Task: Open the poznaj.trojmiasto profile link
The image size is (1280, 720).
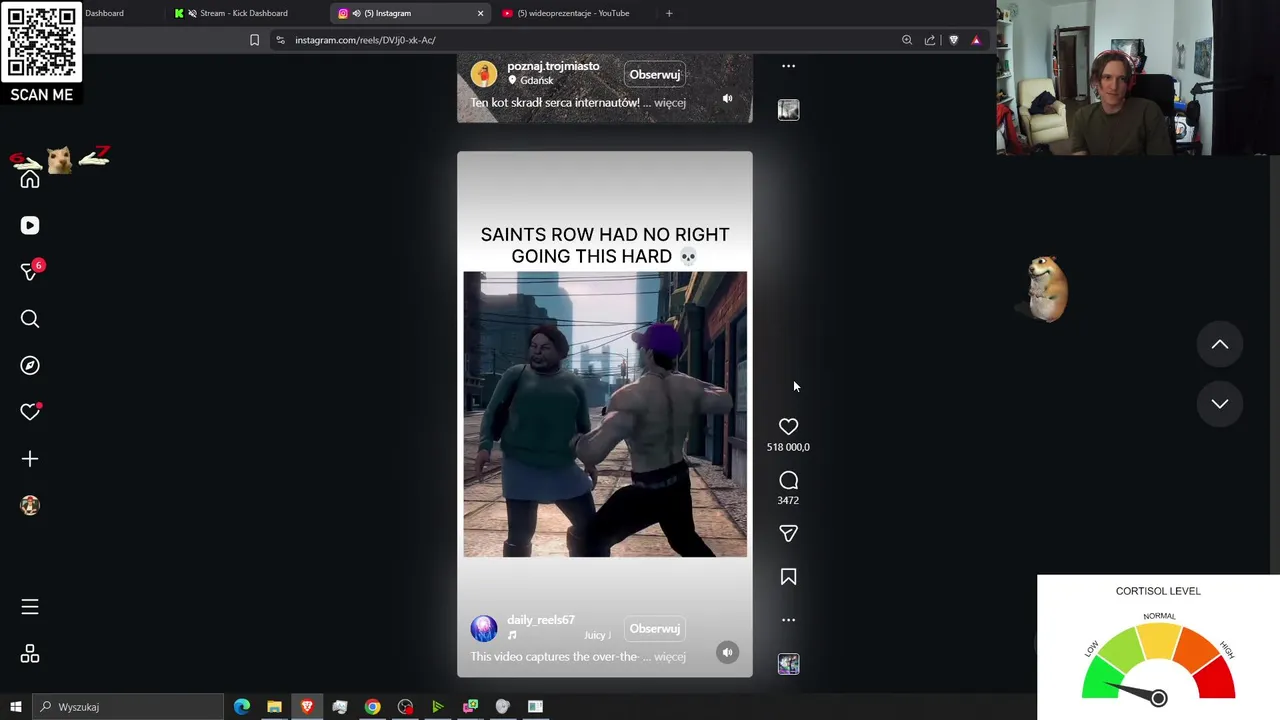Action: [x=553, y=66]
